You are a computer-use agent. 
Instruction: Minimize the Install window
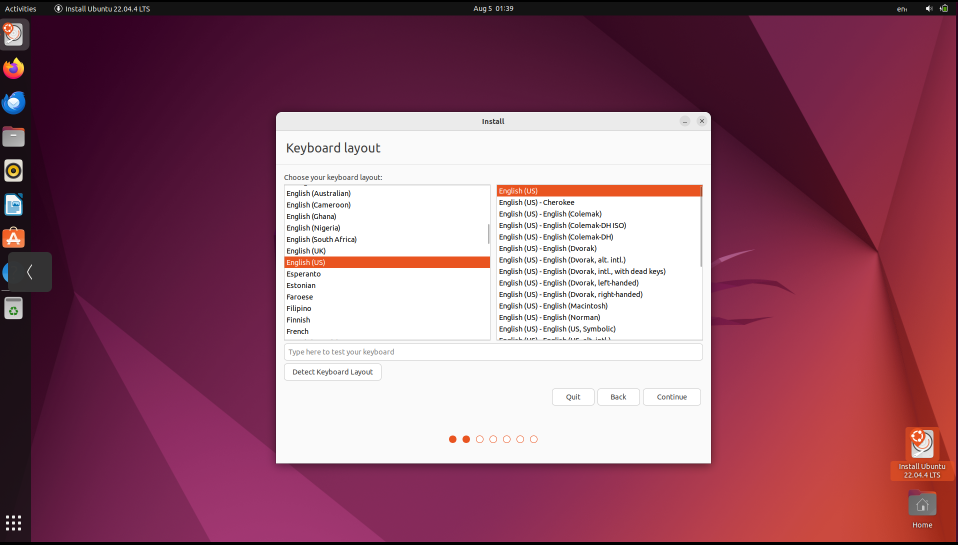685,121
